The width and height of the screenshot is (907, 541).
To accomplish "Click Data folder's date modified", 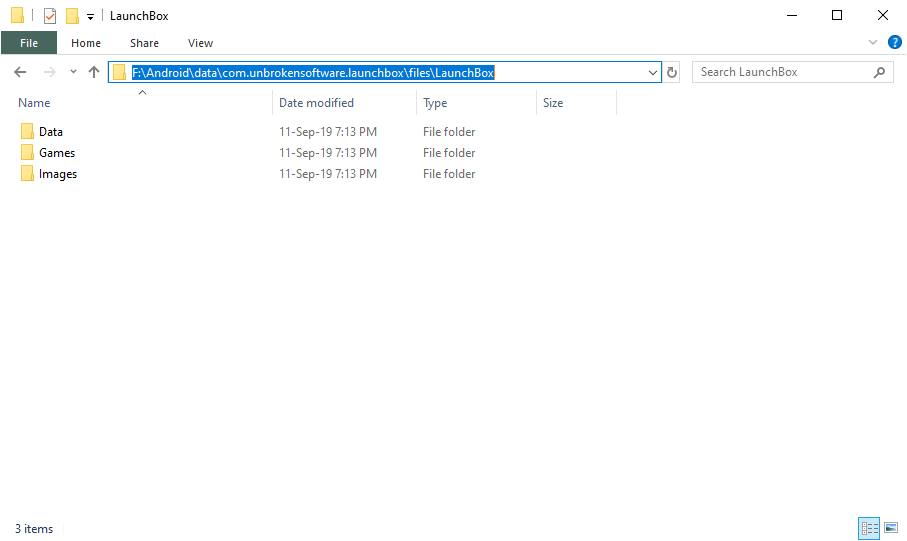I will click(x=328, y=132).
